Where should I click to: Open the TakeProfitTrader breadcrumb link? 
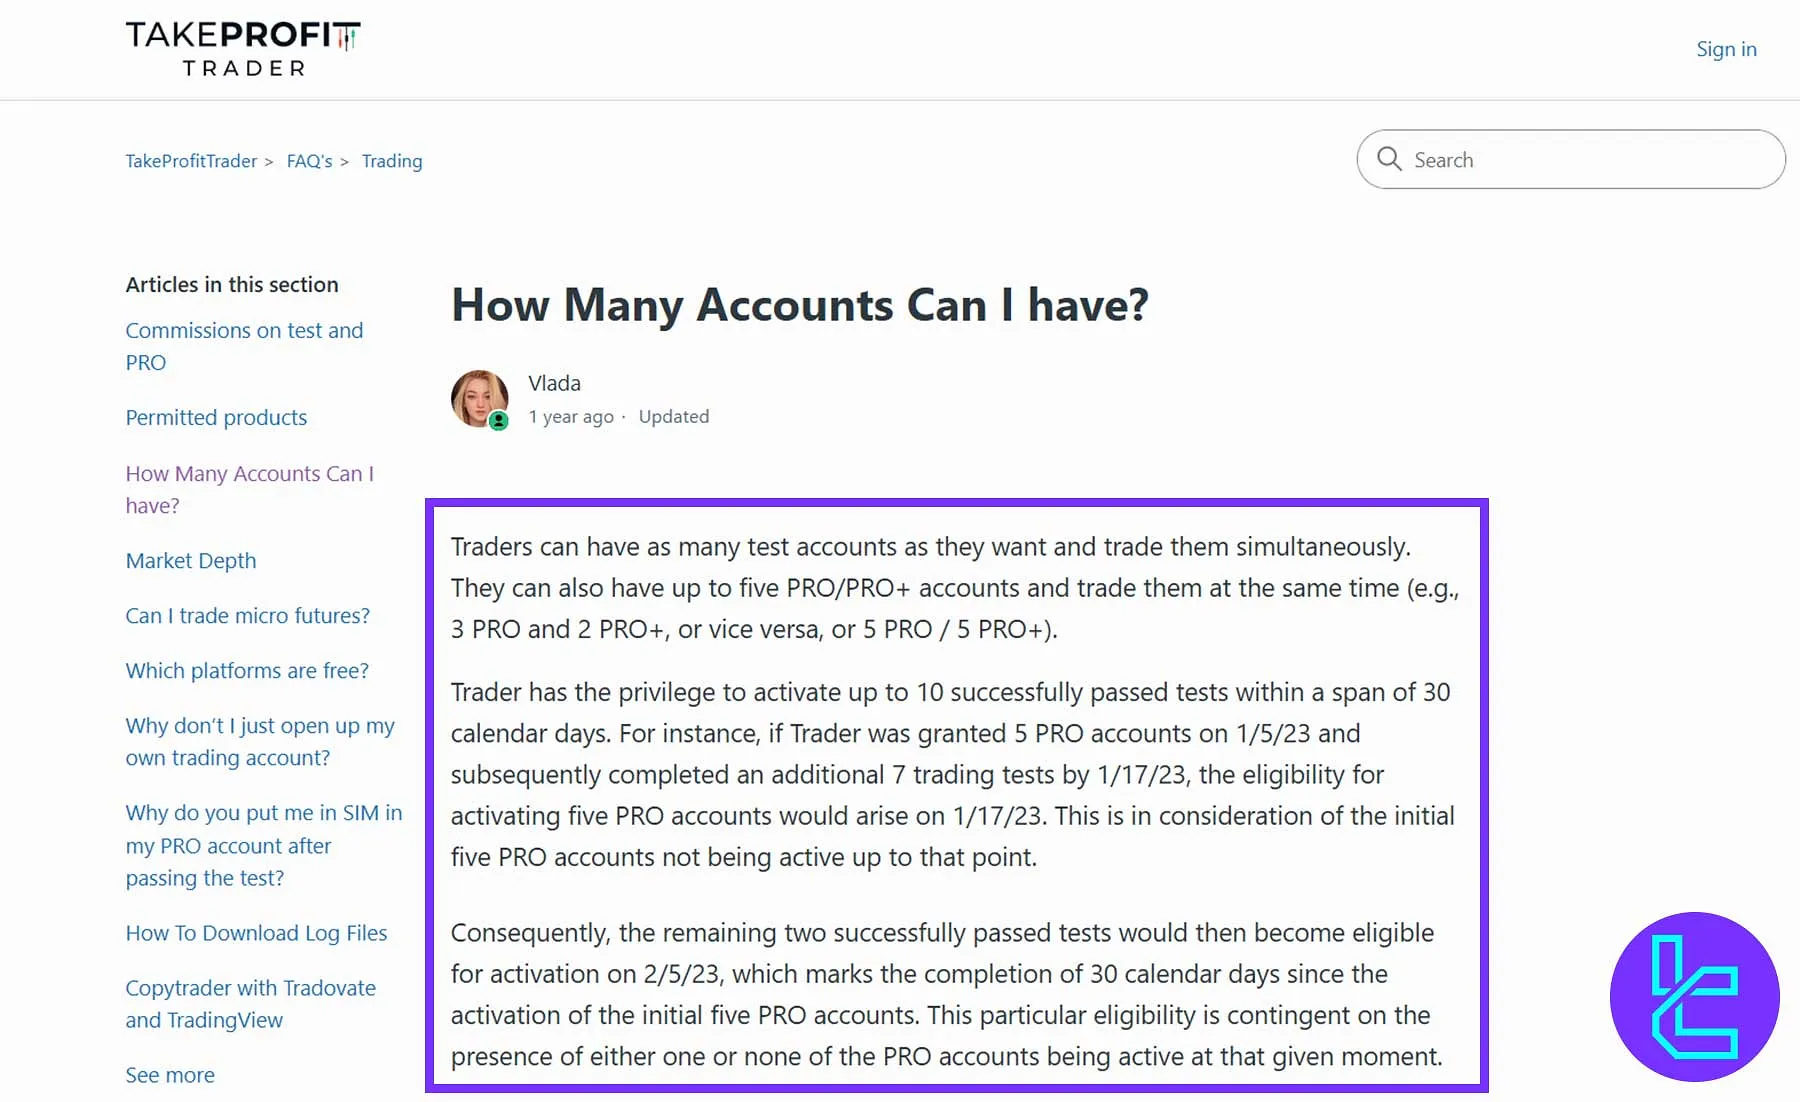[191, 161]
